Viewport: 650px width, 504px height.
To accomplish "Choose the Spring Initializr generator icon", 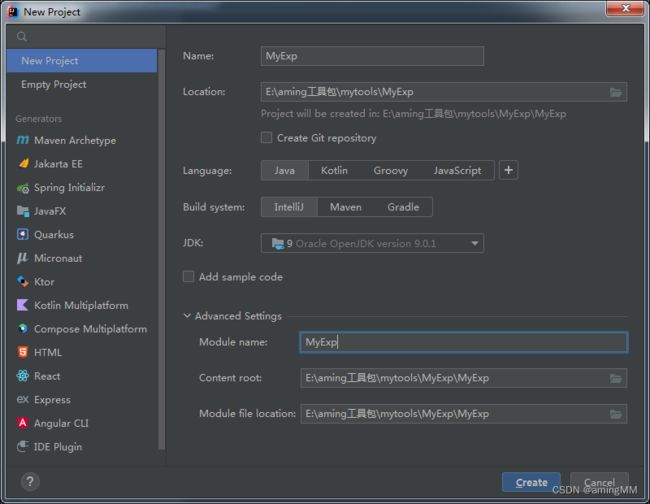I will (x=23, y=188).
